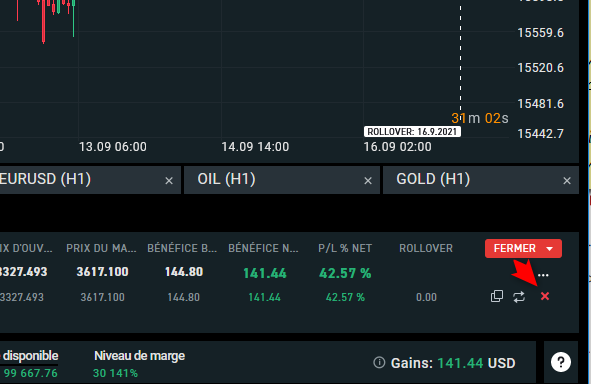Sort by PRIX DU MA... column header
Image resolution: width=591 pixels, height=384 pixels.
(101, 248)
